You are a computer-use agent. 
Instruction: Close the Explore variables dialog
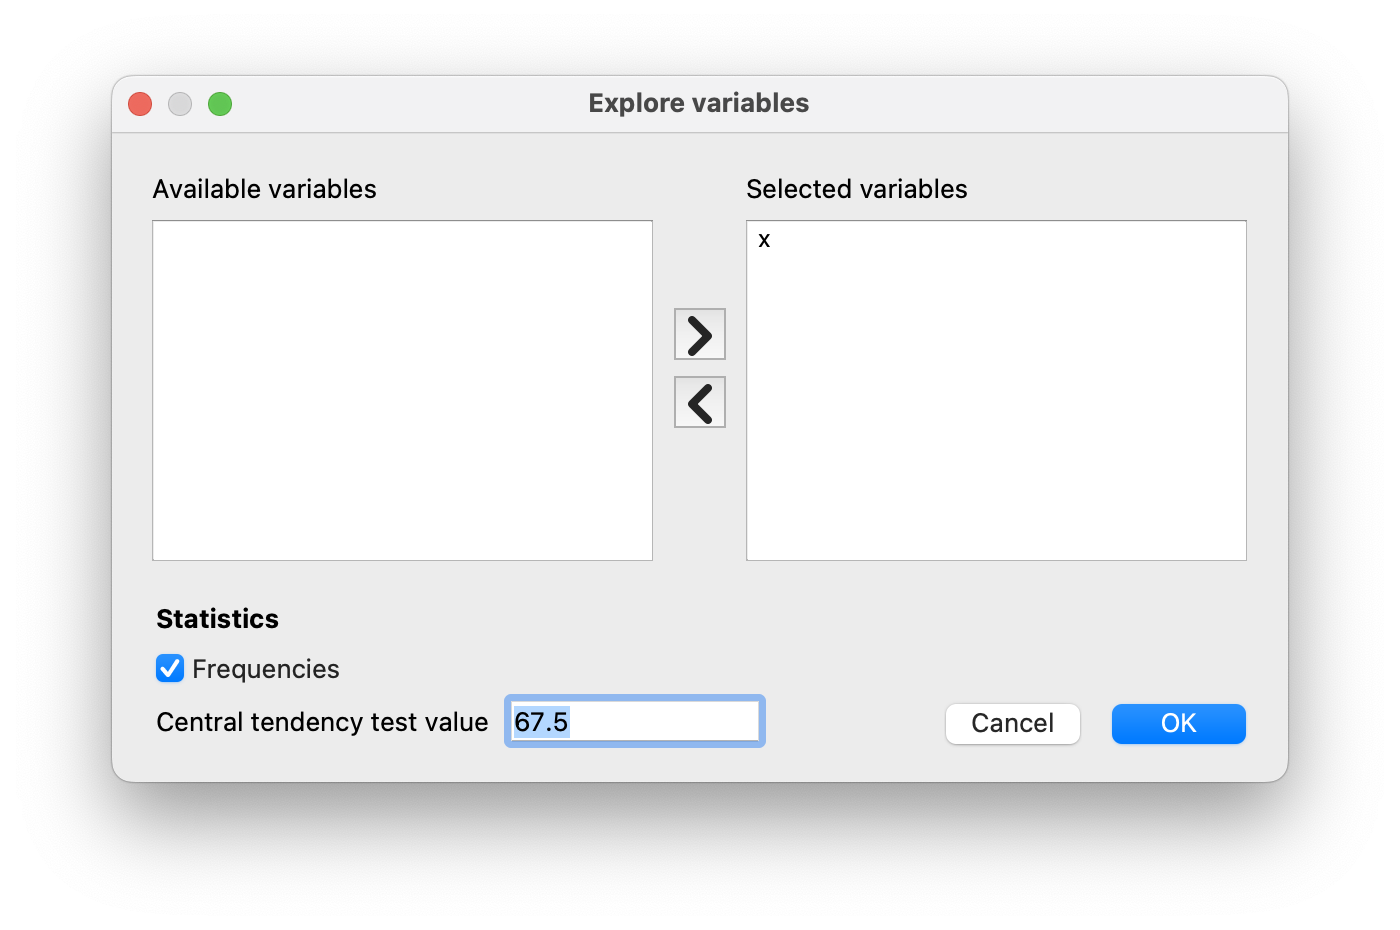pos(140,104)
